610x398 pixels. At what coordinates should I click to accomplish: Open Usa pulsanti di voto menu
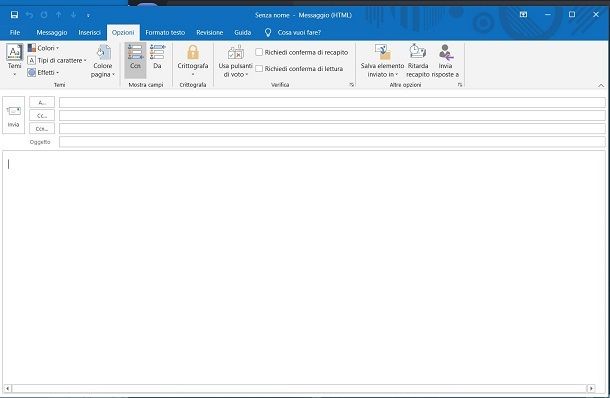click(235, 61)
